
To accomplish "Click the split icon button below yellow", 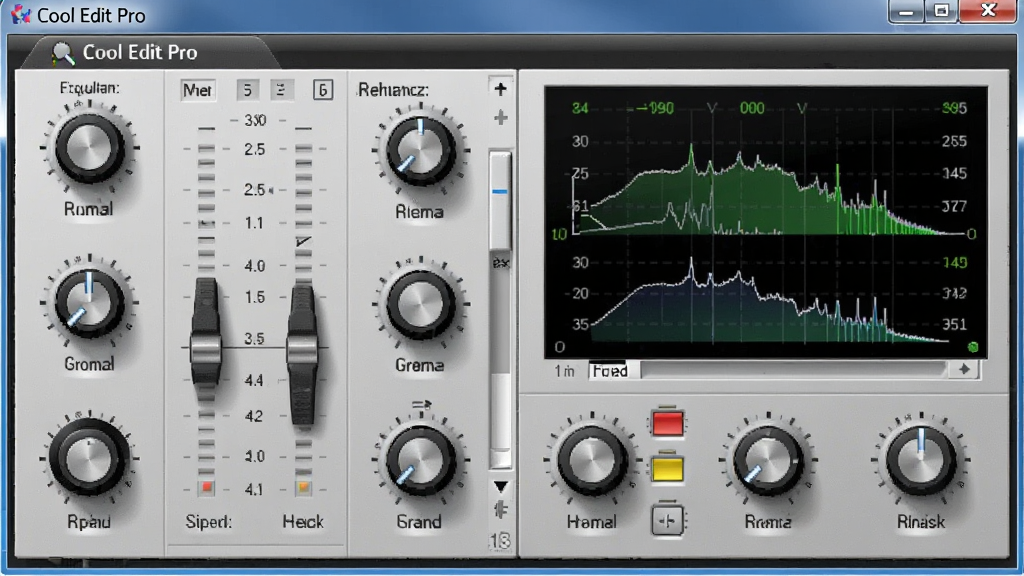I will pyautogui.click(x=667, y=520).
